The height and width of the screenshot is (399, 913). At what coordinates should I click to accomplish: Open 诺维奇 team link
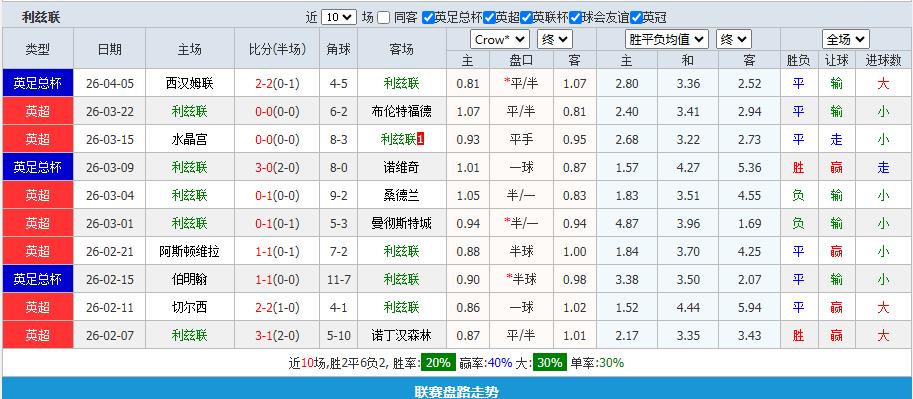coord(402,167)
